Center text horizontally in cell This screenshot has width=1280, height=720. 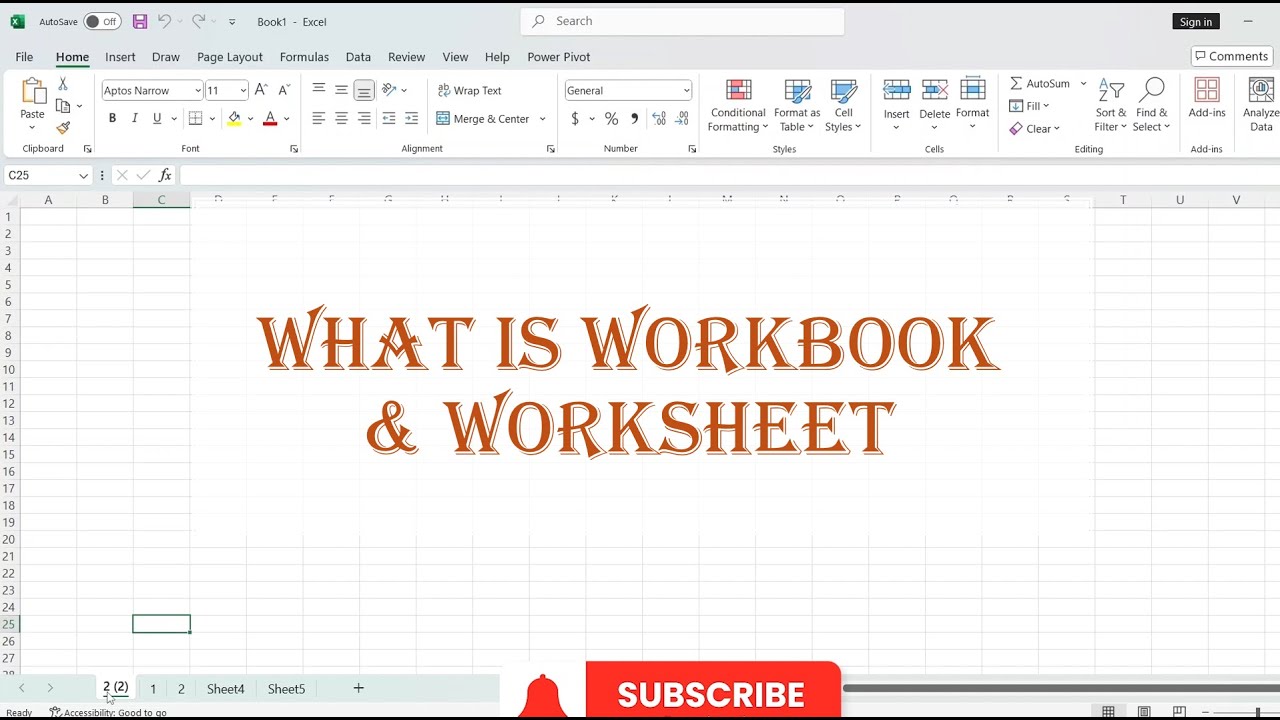pos(341,118)
